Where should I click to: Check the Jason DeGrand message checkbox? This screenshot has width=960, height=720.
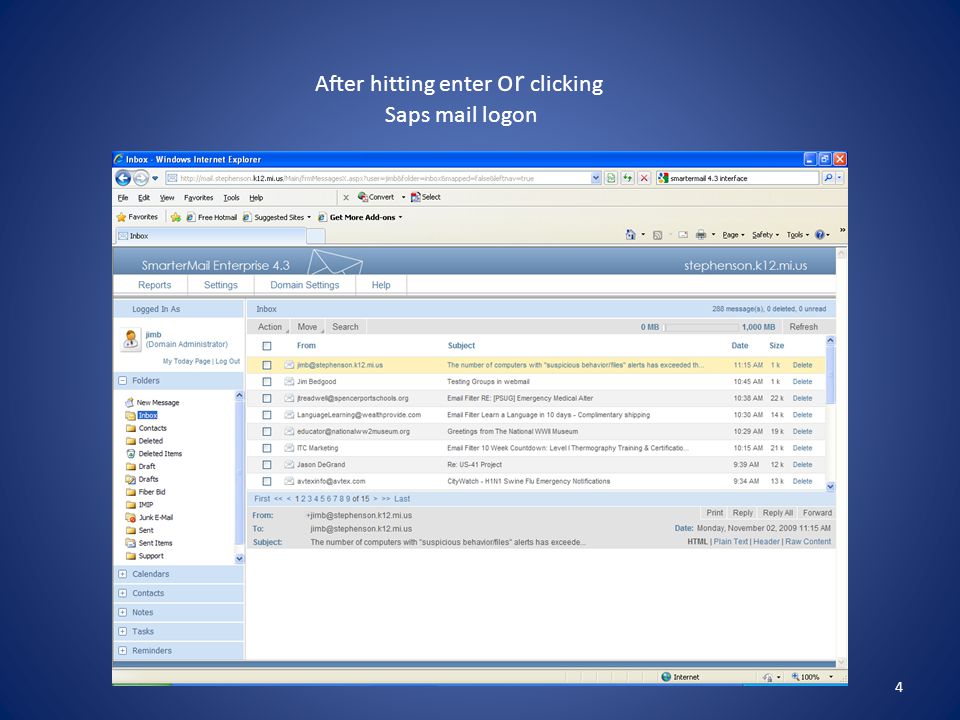(x=267, y=465)
